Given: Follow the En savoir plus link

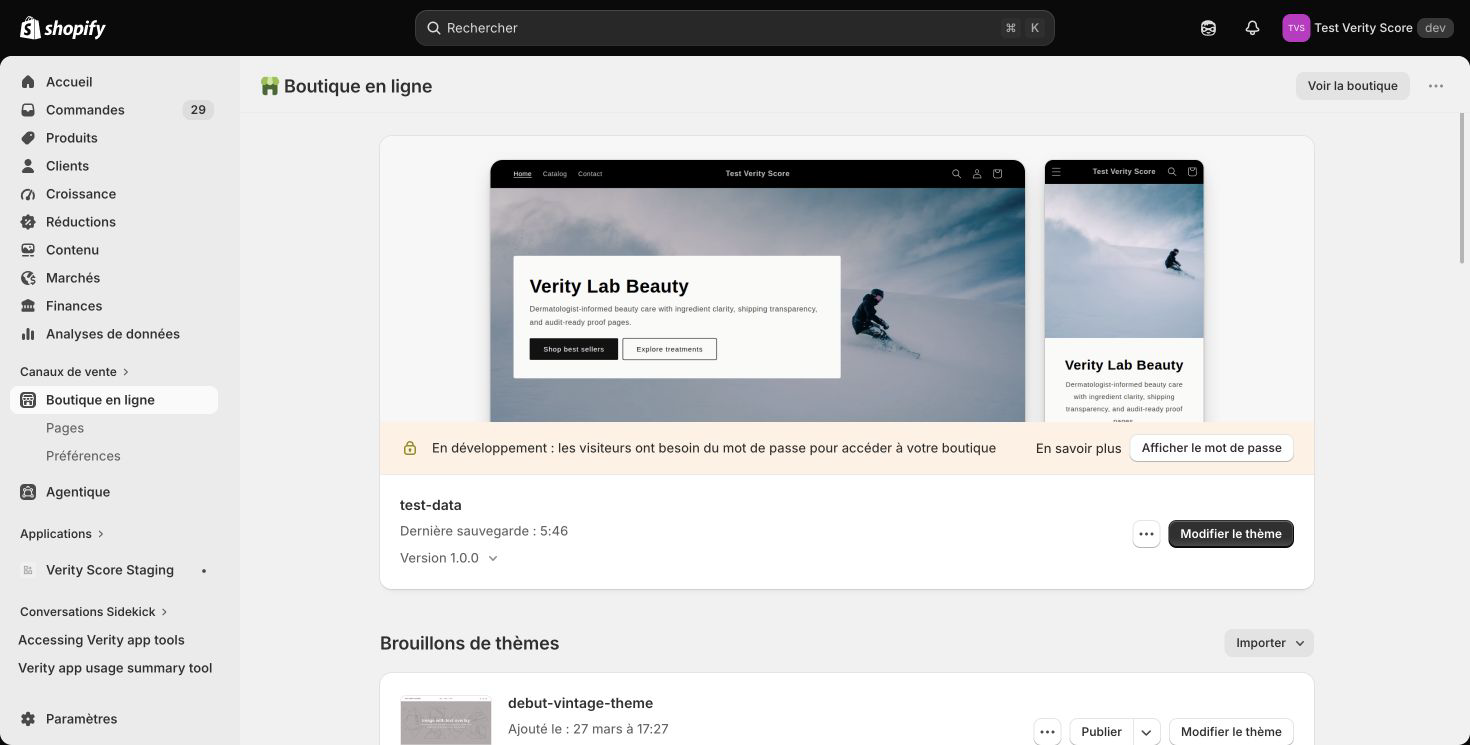Looking at the screenshot, I should (x=1078, y=448).
